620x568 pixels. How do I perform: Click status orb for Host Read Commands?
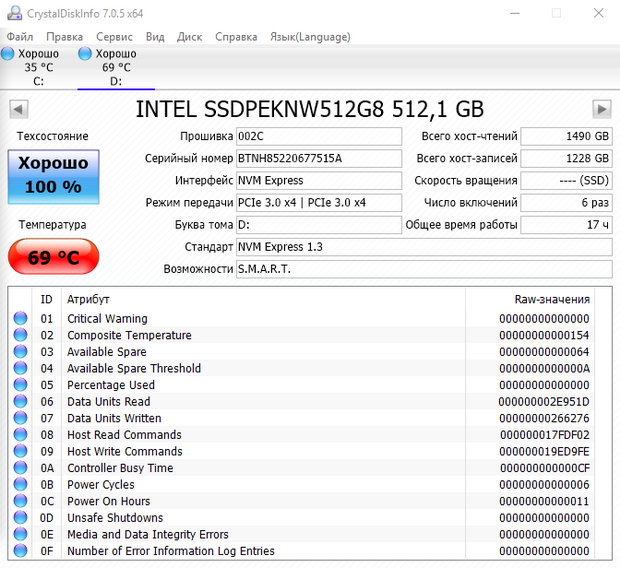pyautogui.click(x=21, y=435)
